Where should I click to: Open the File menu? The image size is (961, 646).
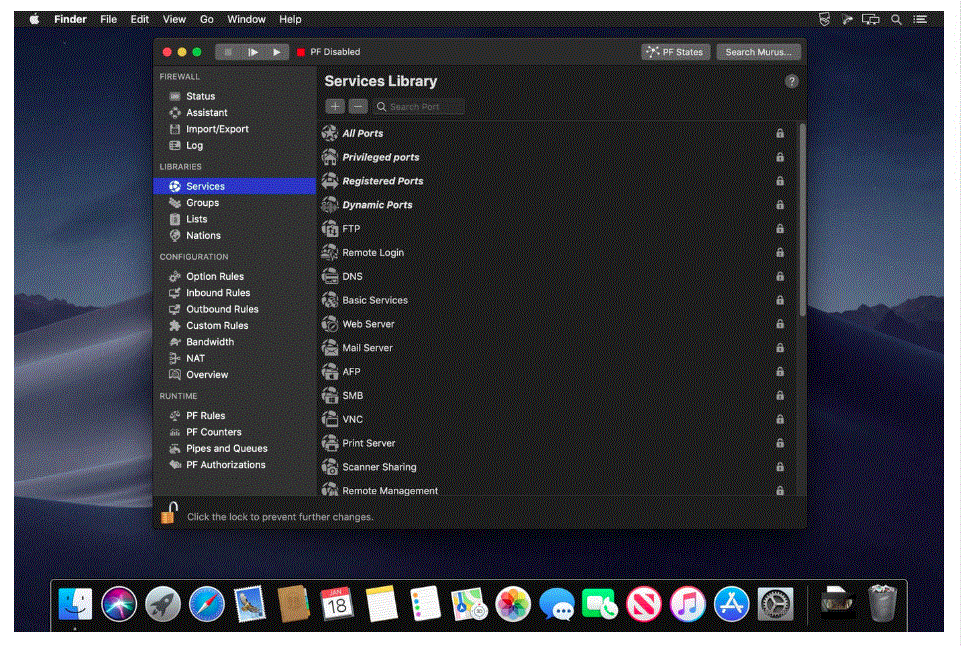[x=108, y=19]
